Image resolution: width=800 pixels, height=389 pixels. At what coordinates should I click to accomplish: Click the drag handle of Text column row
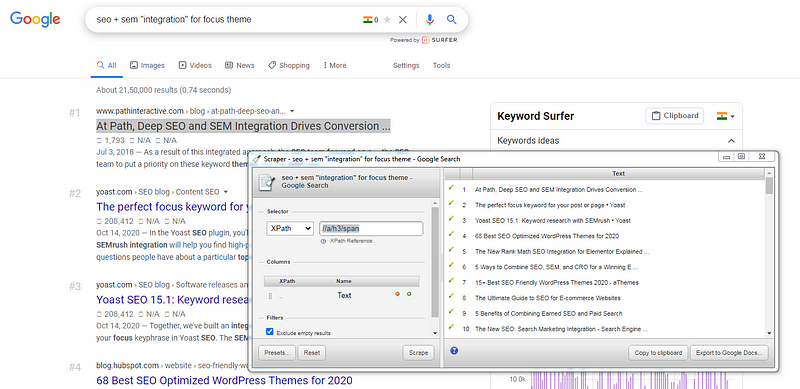coord(270,296)
